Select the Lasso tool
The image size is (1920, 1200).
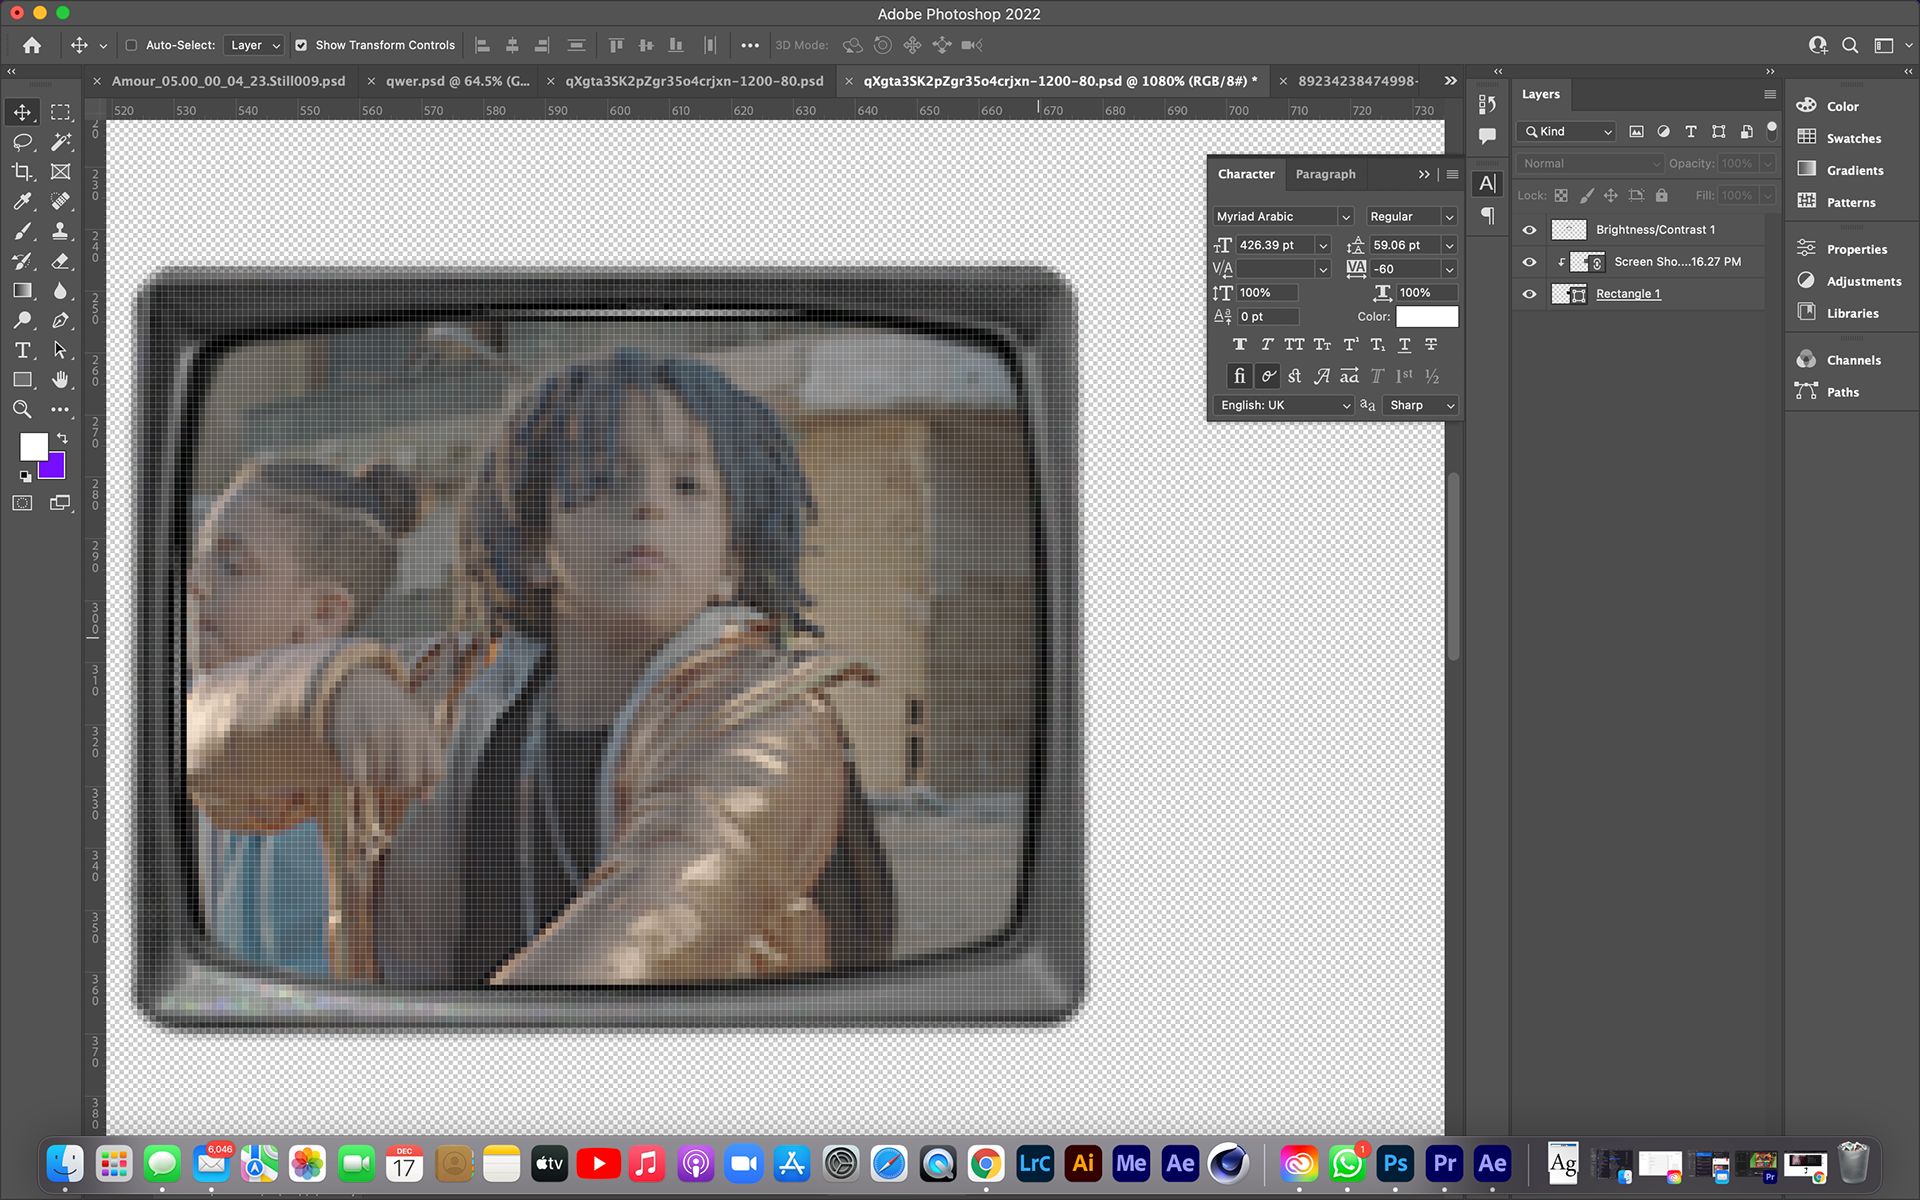pos(22,142)
